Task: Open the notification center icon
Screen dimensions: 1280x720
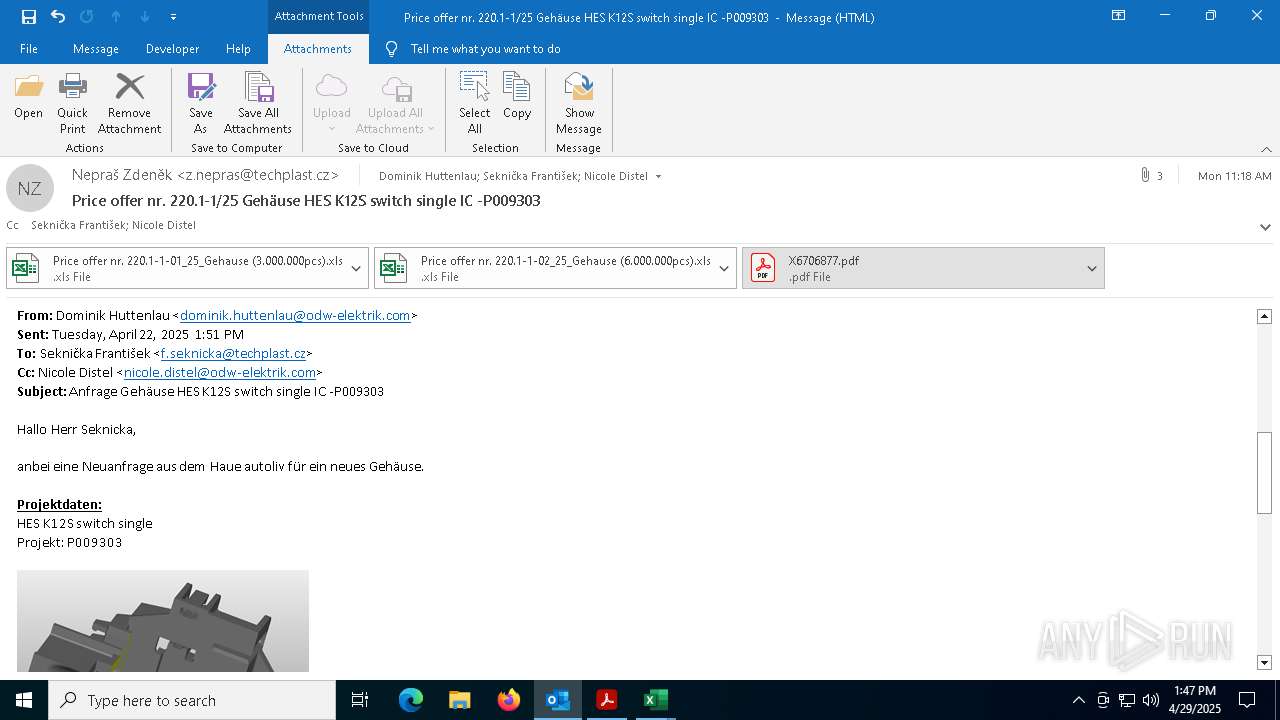Action: click(1247, 700)
